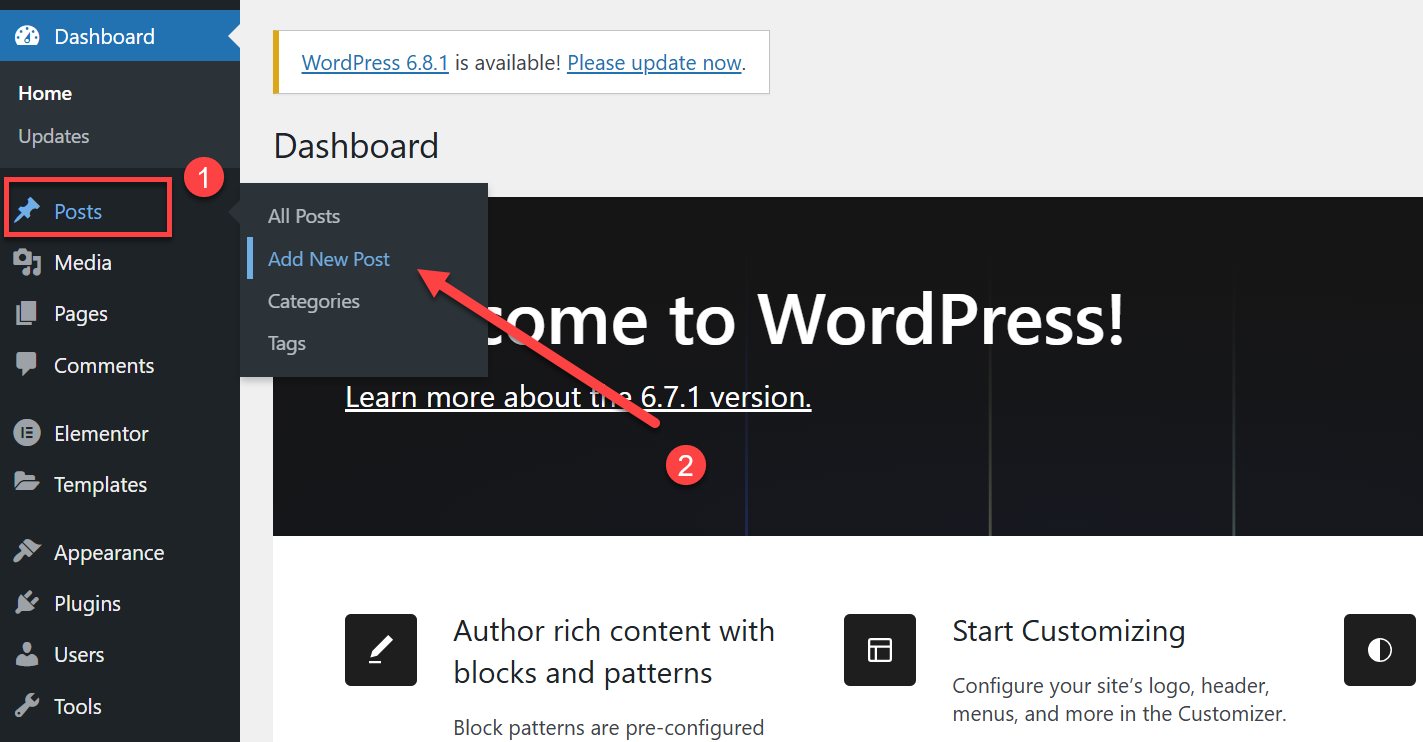The width and height of the screenshot is (1423, 742).
Task: Click the Dashboard gauge icon
Action: [x=27, y=37]
